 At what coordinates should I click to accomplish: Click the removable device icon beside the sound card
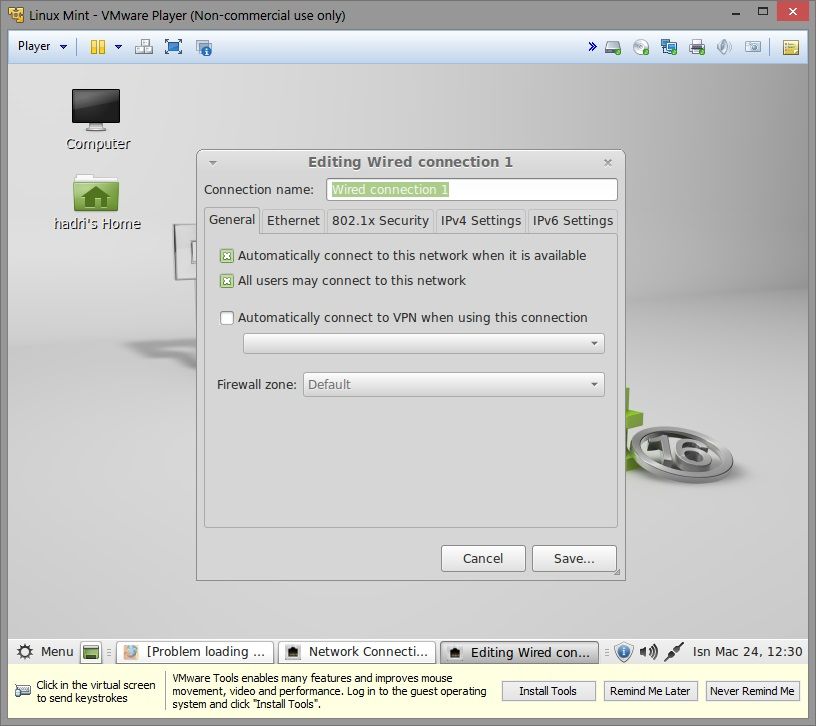click(x=753, y=47)
